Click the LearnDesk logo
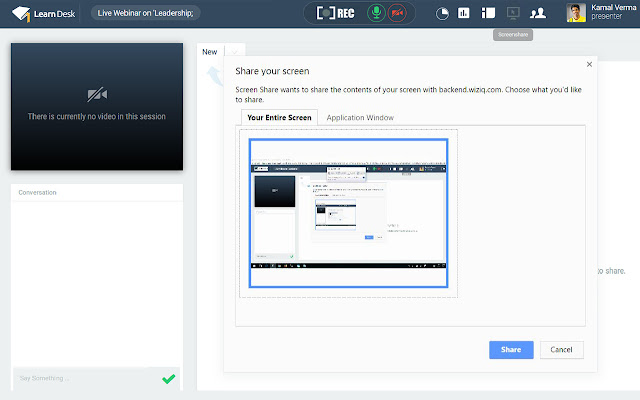 tap(44, 14)
